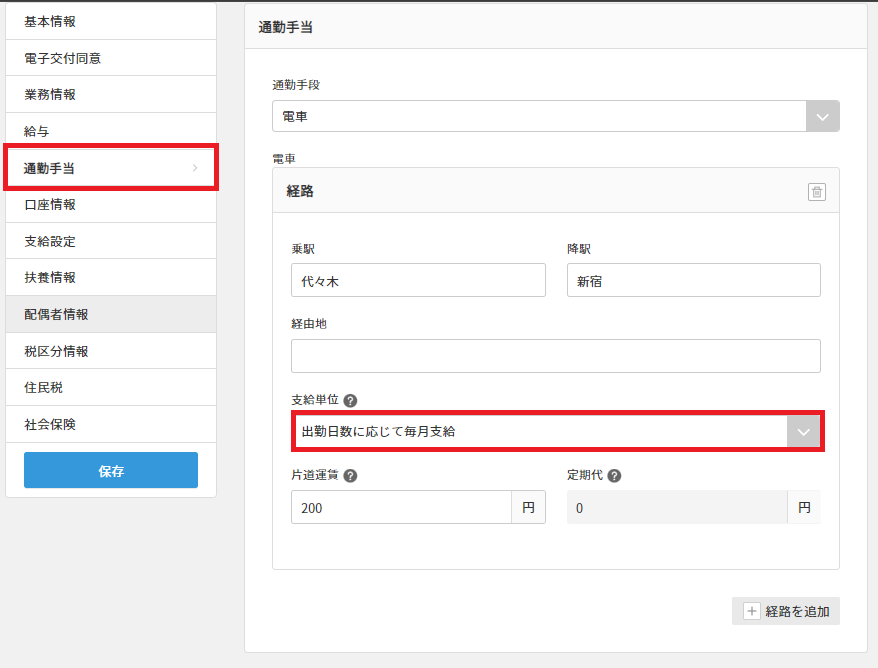This screenshot has height=668, width=878.
Task: Click the 円 unit beside 片道運賃
Action: pos(529,507)
